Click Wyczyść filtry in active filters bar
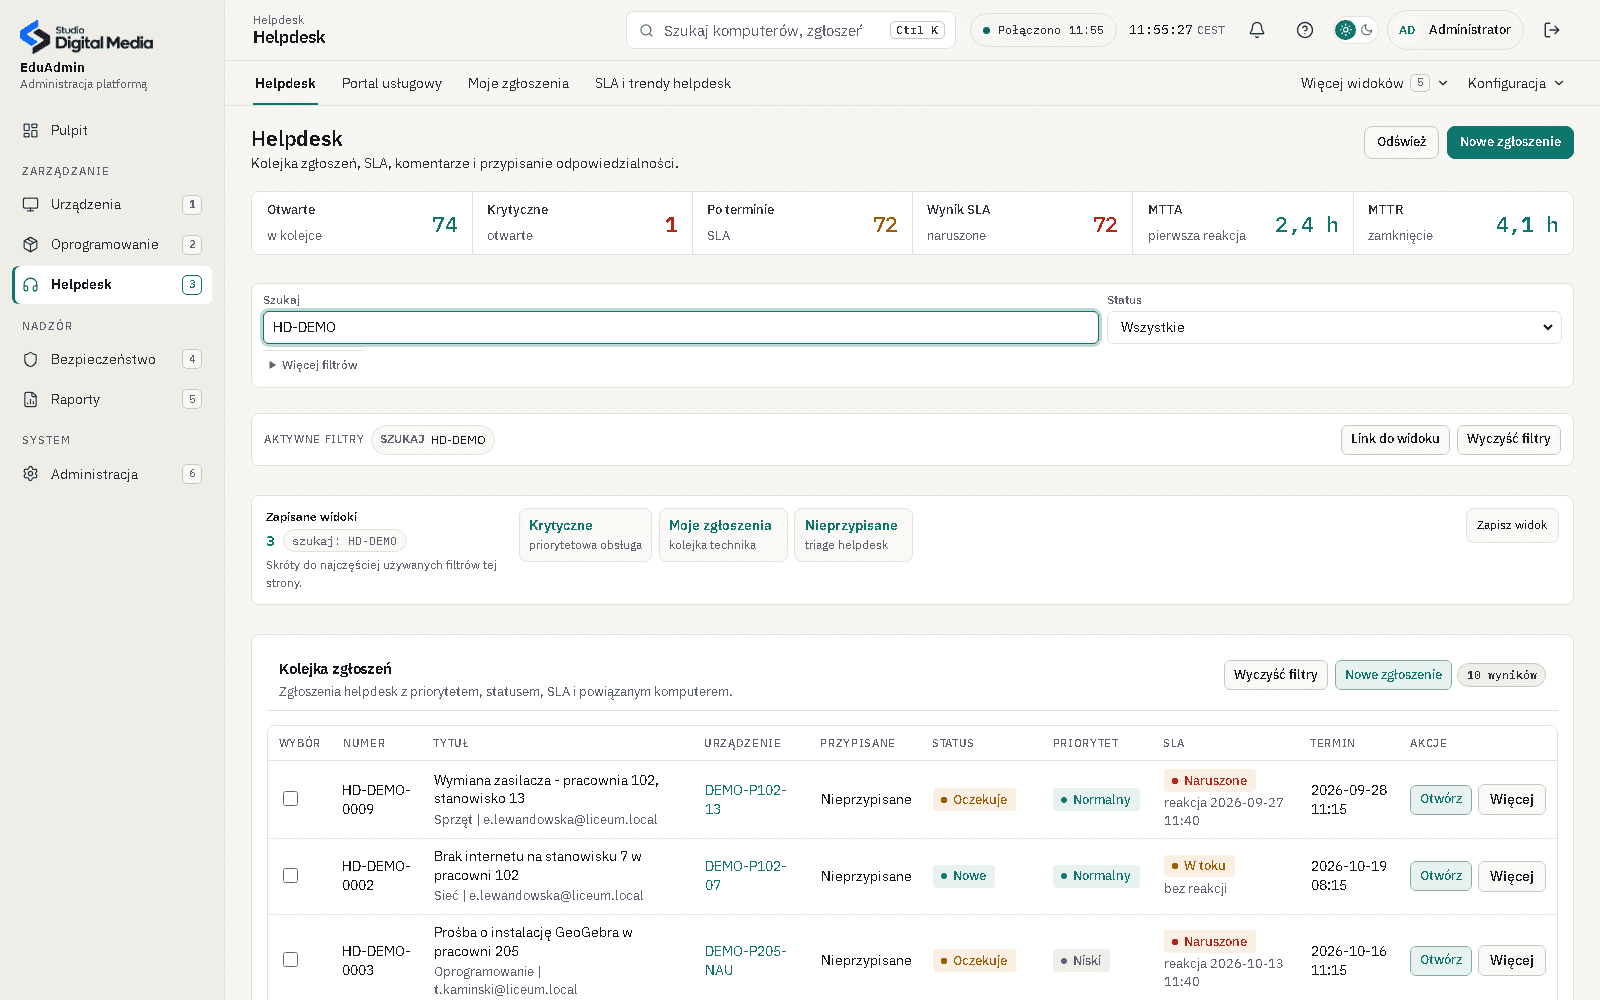Viewport: 1600px width, 1000px height. tap(1508, 439)
